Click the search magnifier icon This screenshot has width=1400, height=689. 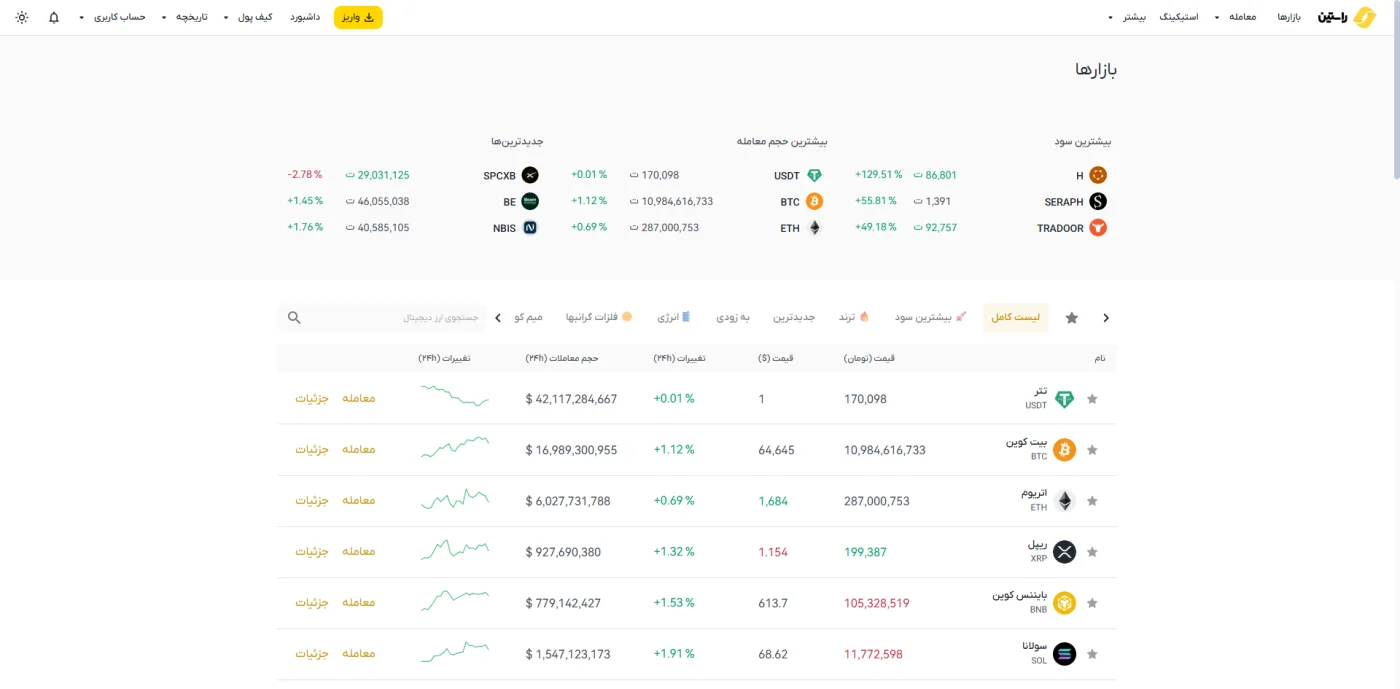tap(294, 318)
